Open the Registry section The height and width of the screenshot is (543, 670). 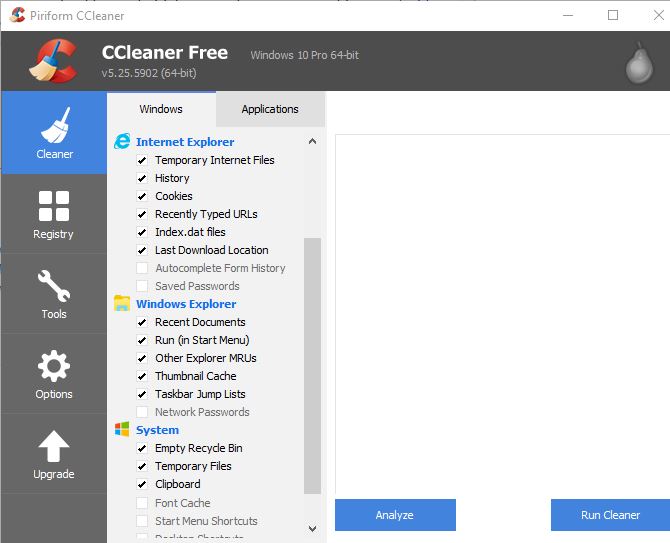click(54, 214)
